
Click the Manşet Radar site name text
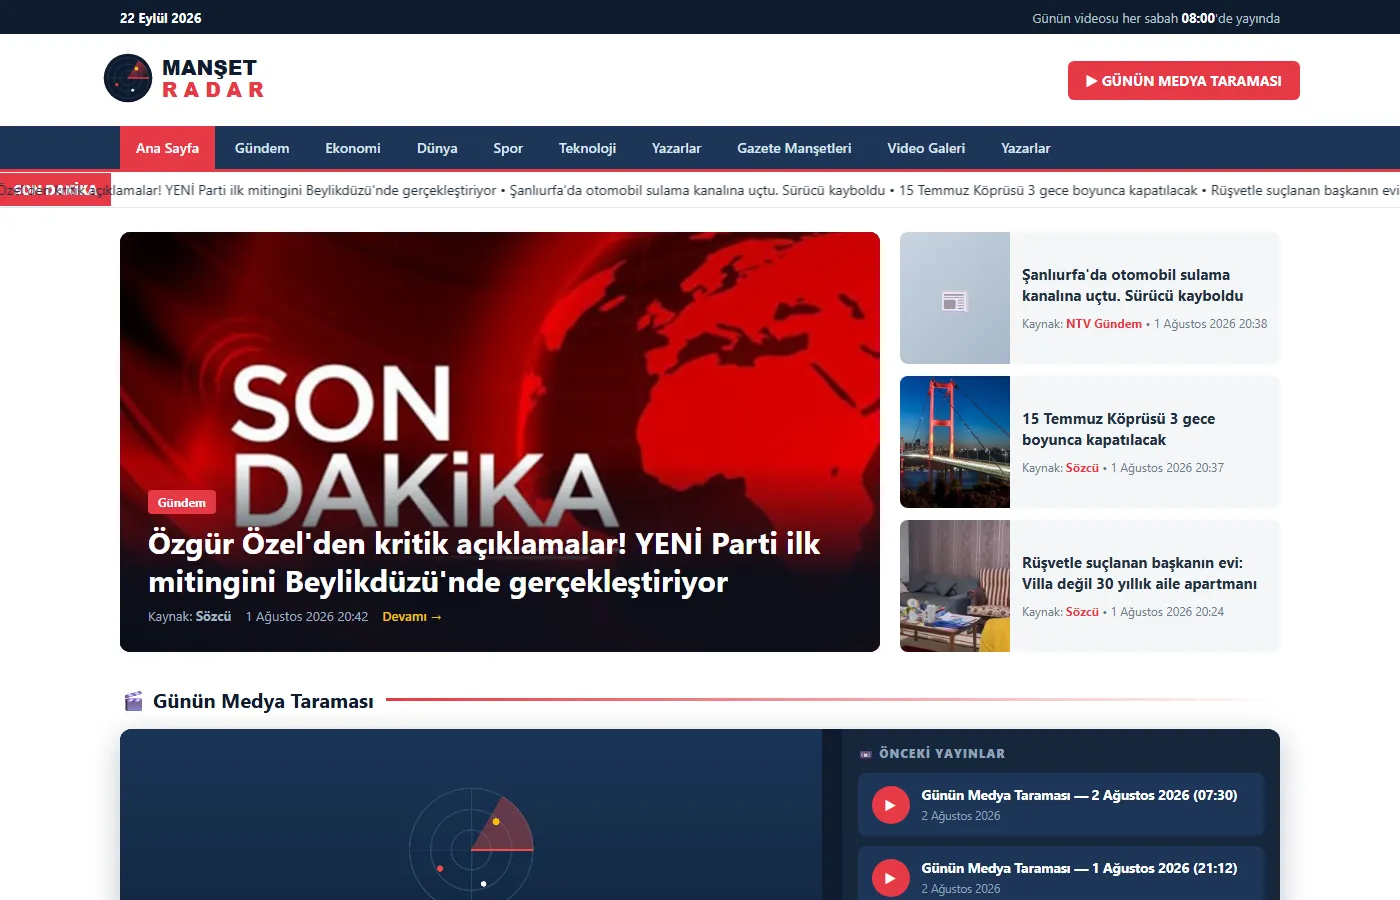tap(213, 79)
